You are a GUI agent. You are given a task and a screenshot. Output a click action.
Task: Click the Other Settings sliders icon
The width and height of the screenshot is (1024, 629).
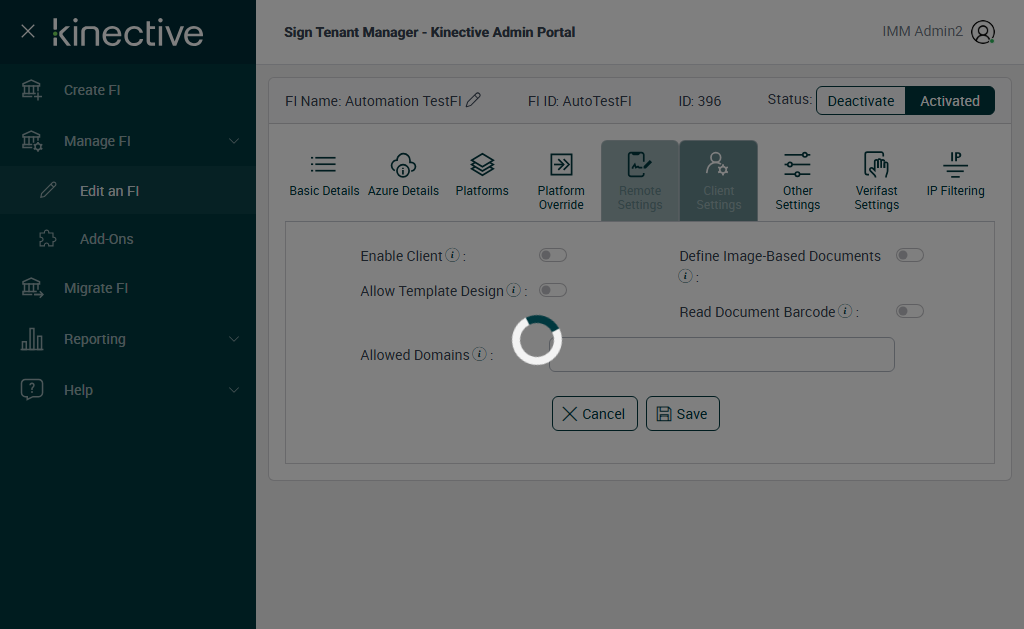pyautogui.click(x=797, y=165)
